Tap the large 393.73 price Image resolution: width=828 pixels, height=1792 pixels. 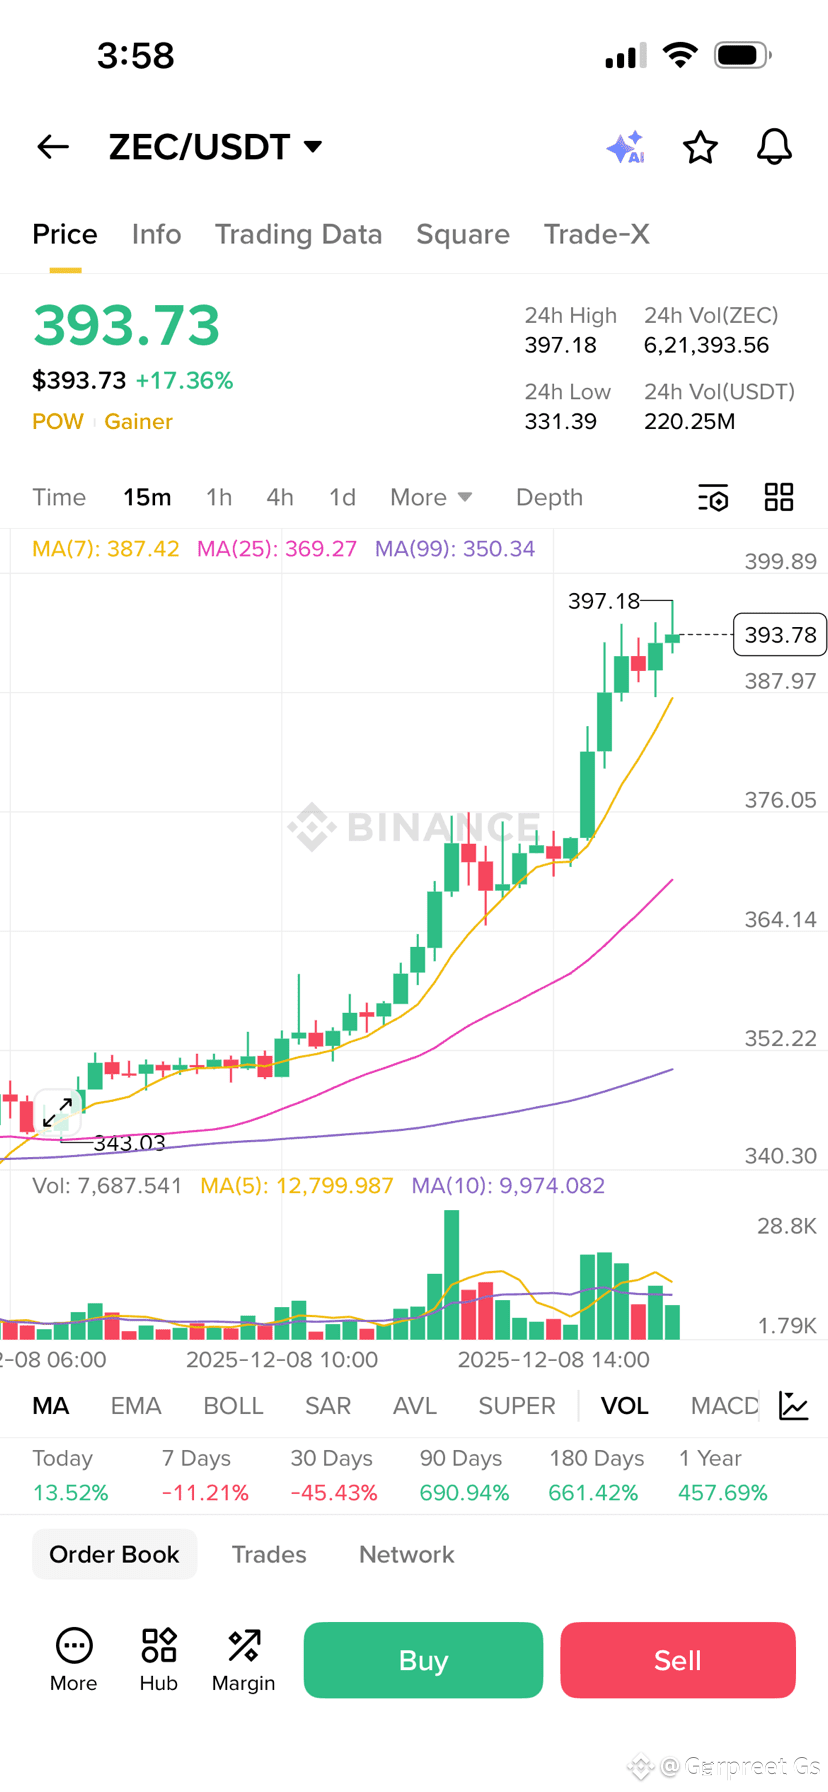click(x=126, y=326)
